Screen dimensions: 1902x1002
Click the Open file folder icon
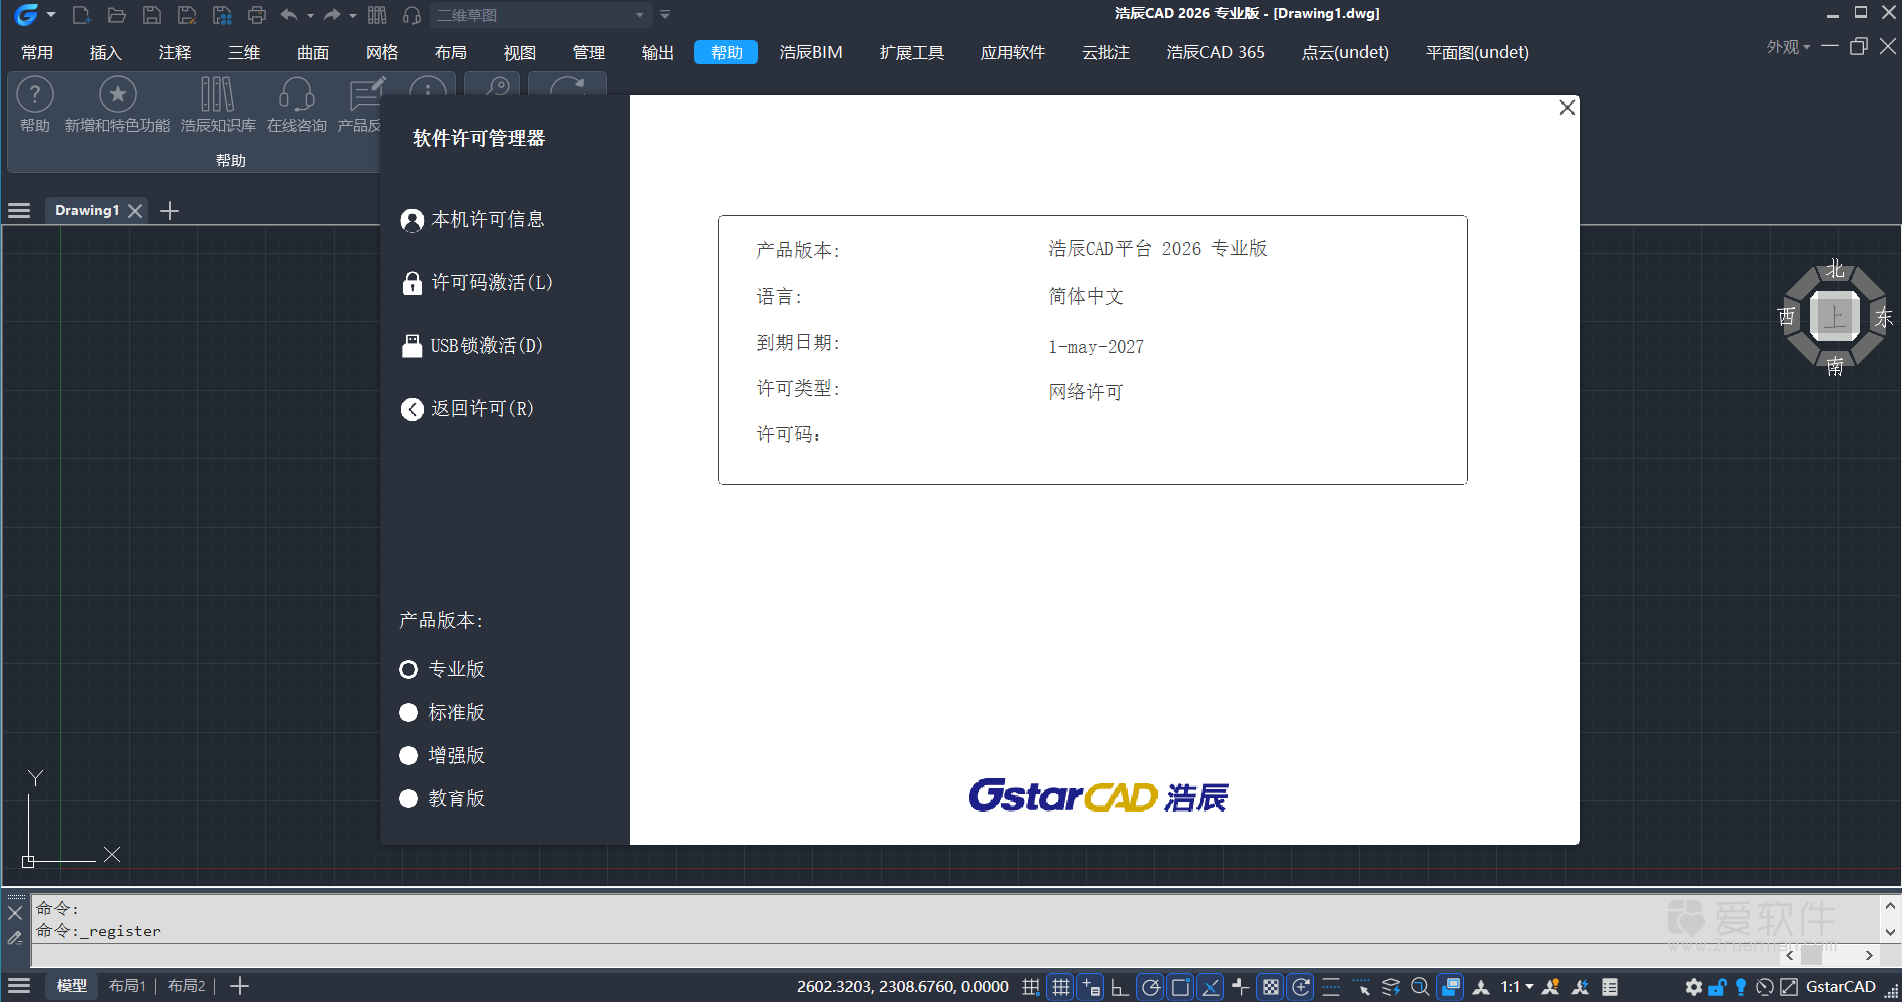pos(117,15)
